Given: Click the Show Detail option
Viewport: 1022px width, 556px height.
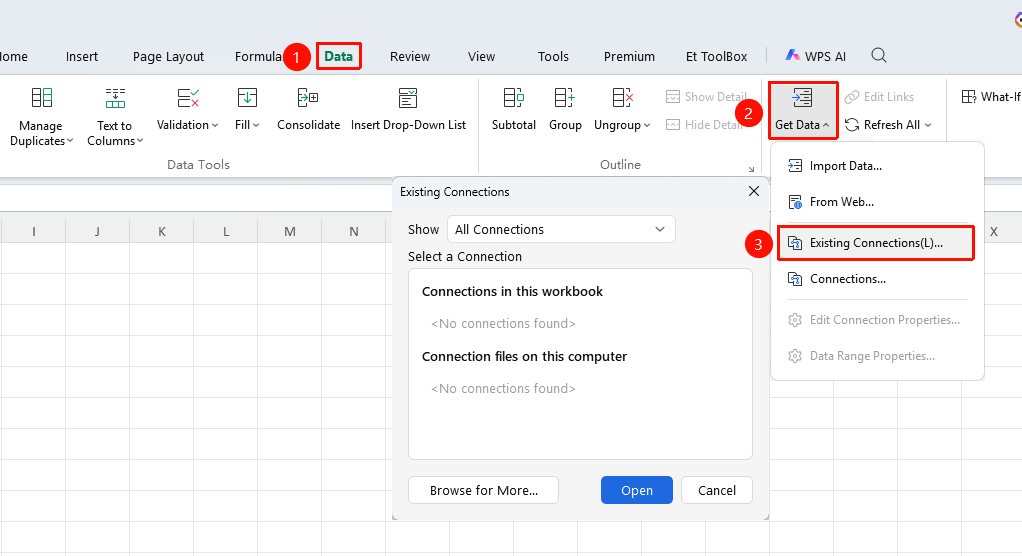Looking at the screenshot, I should (x=706, y=96).
